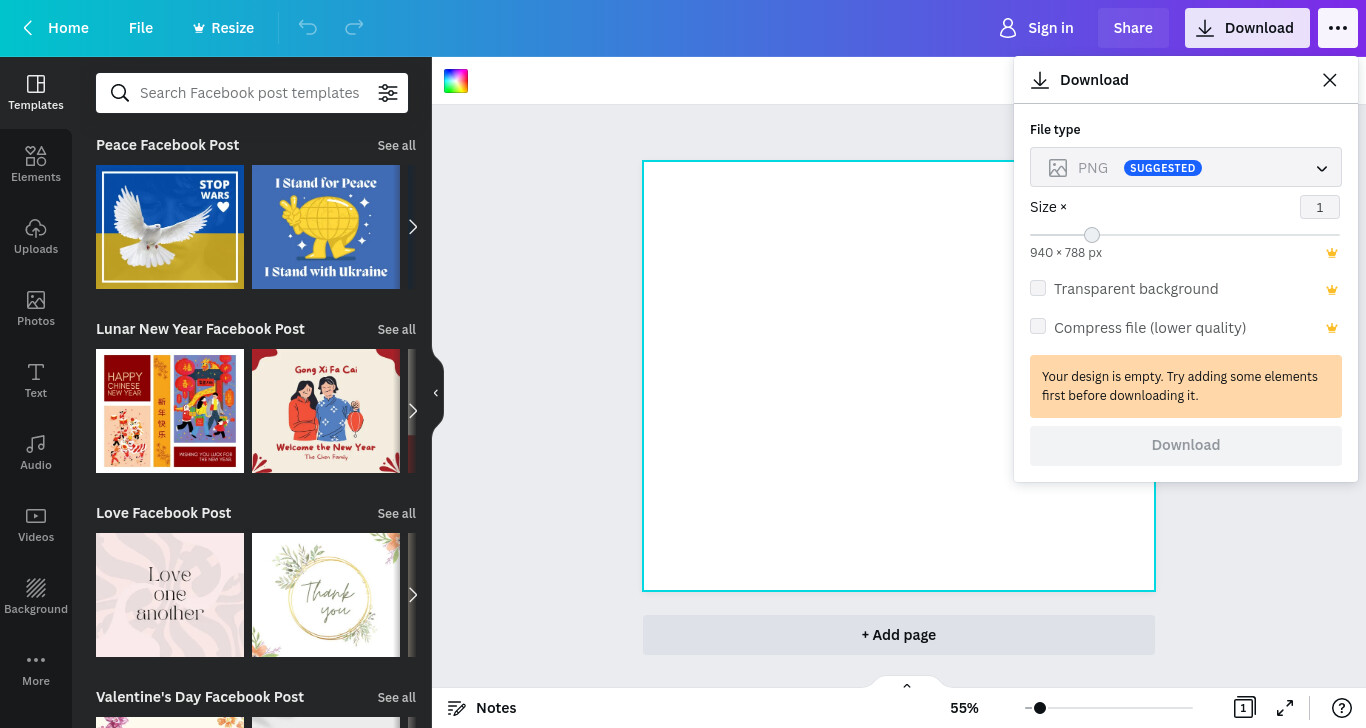Open the Videos sidebar tab
This screenshot has width=1366, height=728.
(36, 525)
